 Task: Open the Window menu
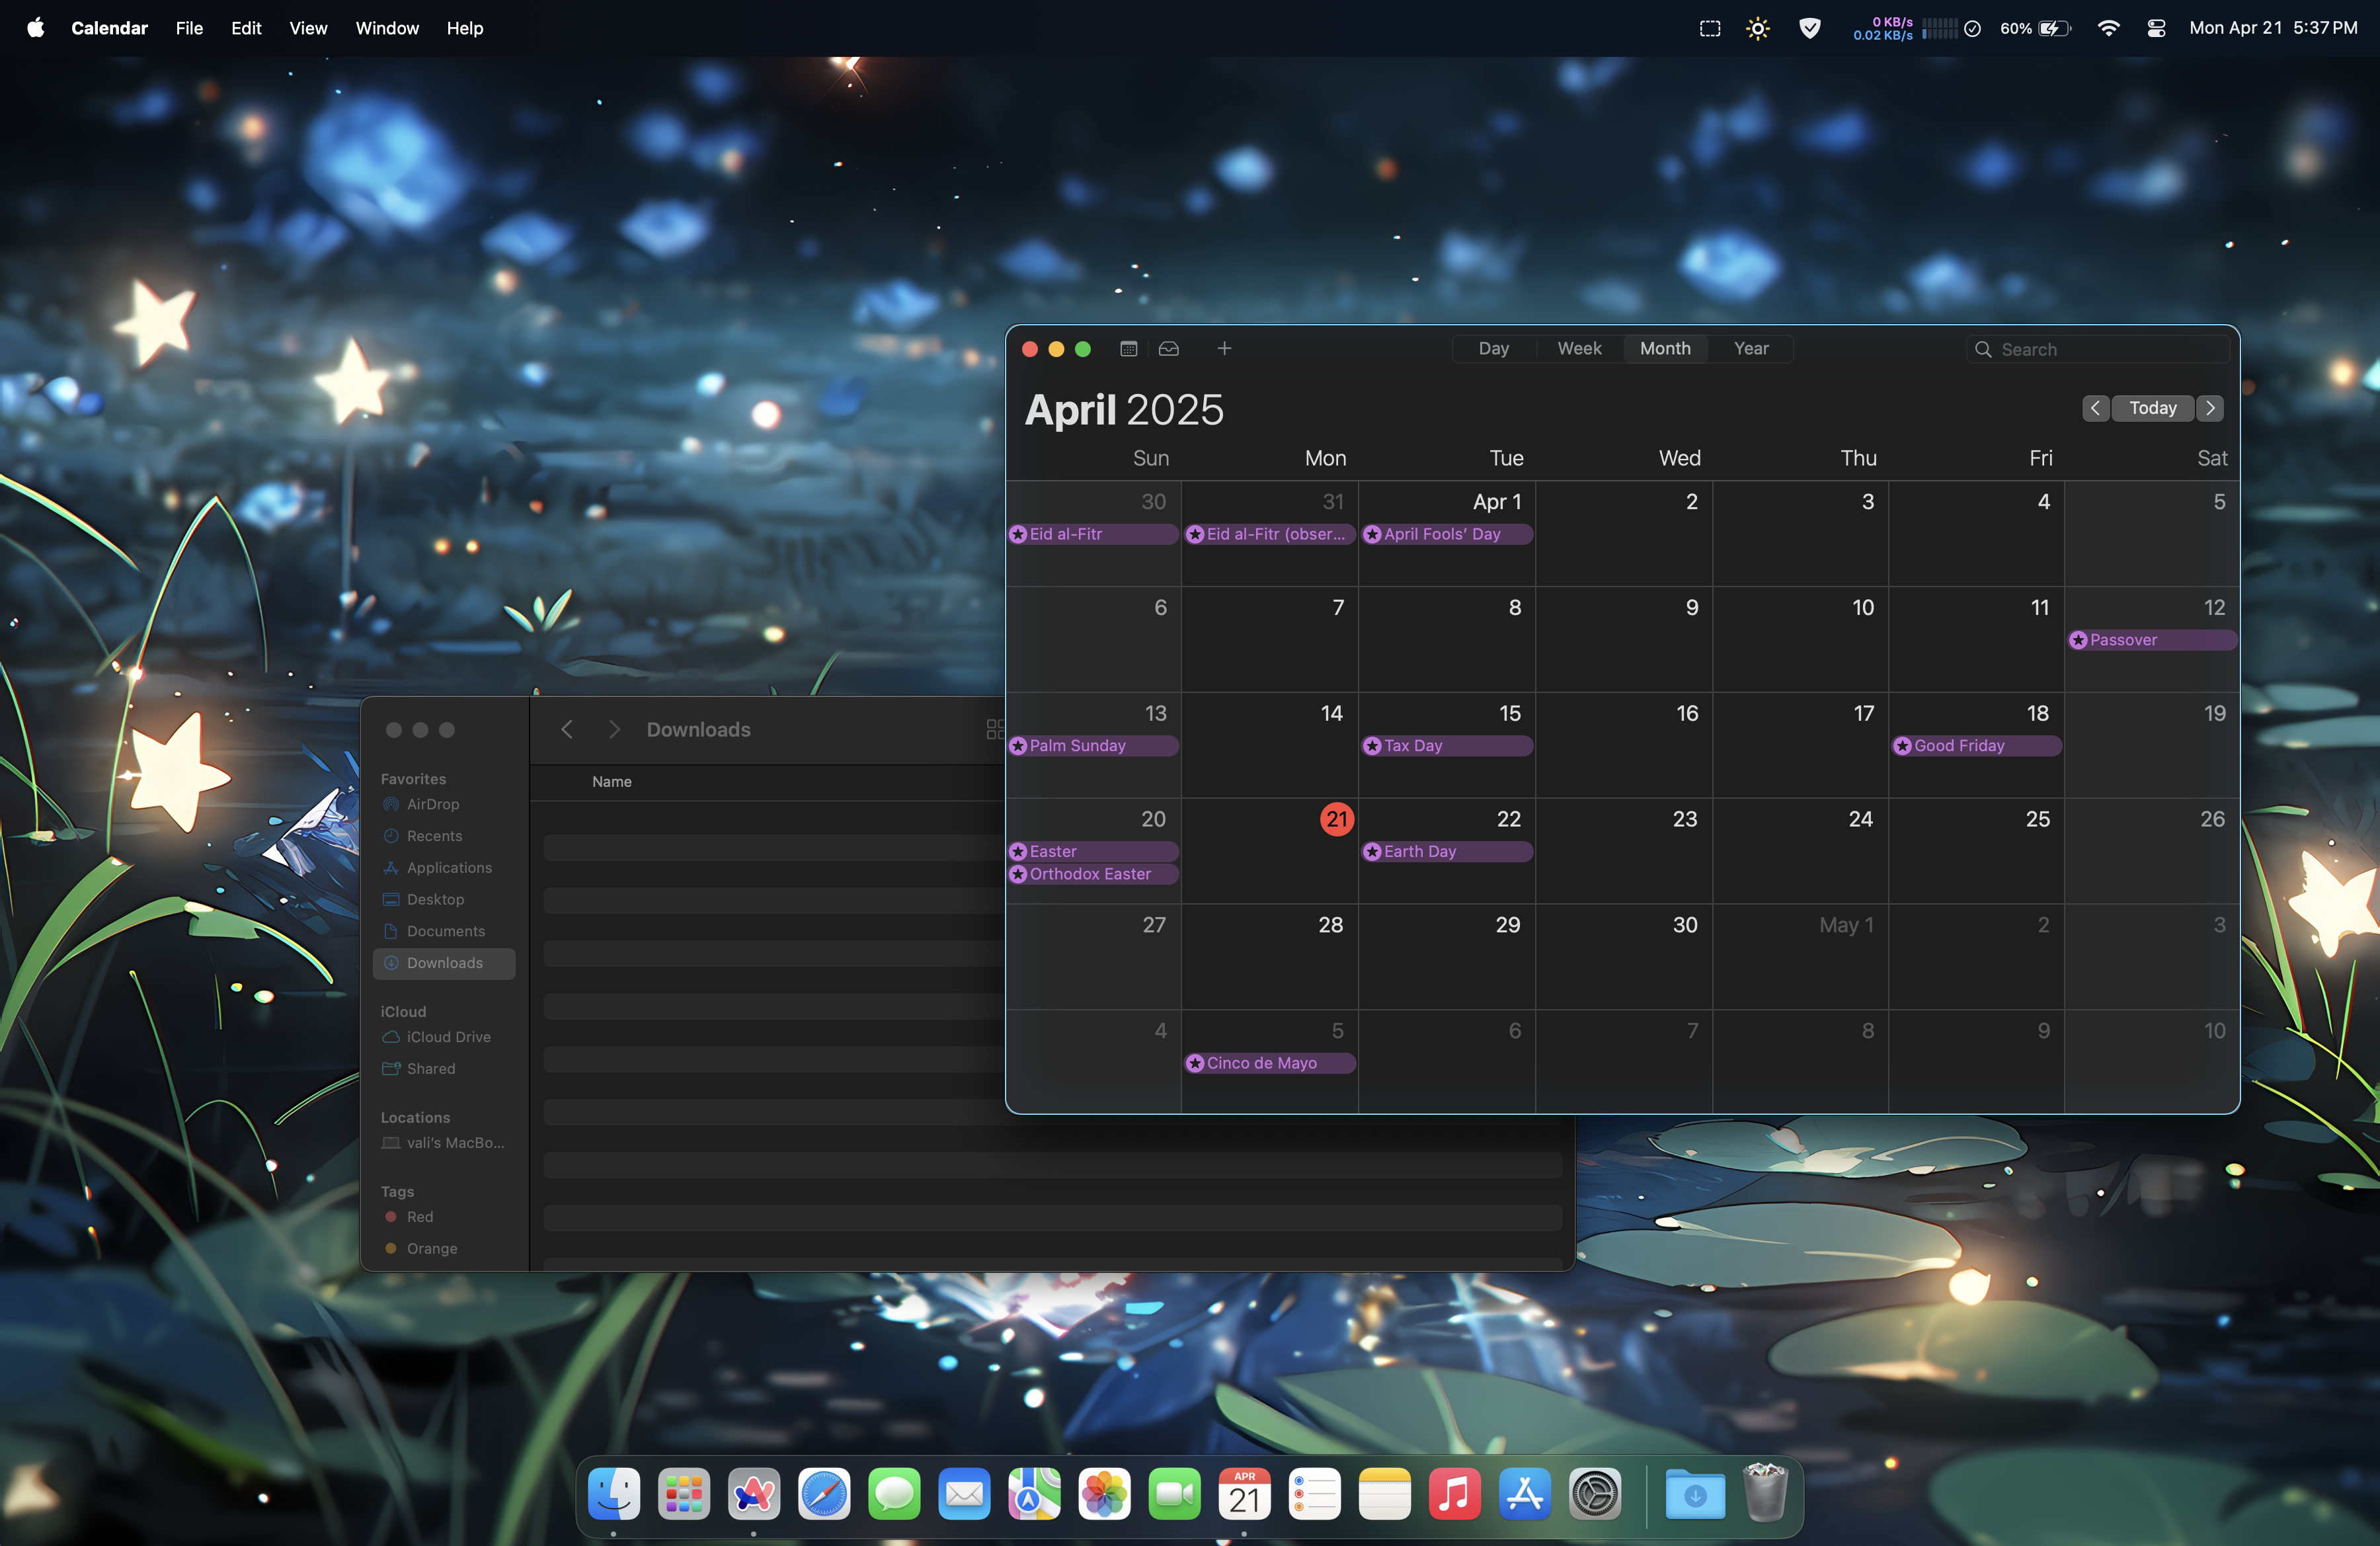pyautogui.click(x=387, y=28)
